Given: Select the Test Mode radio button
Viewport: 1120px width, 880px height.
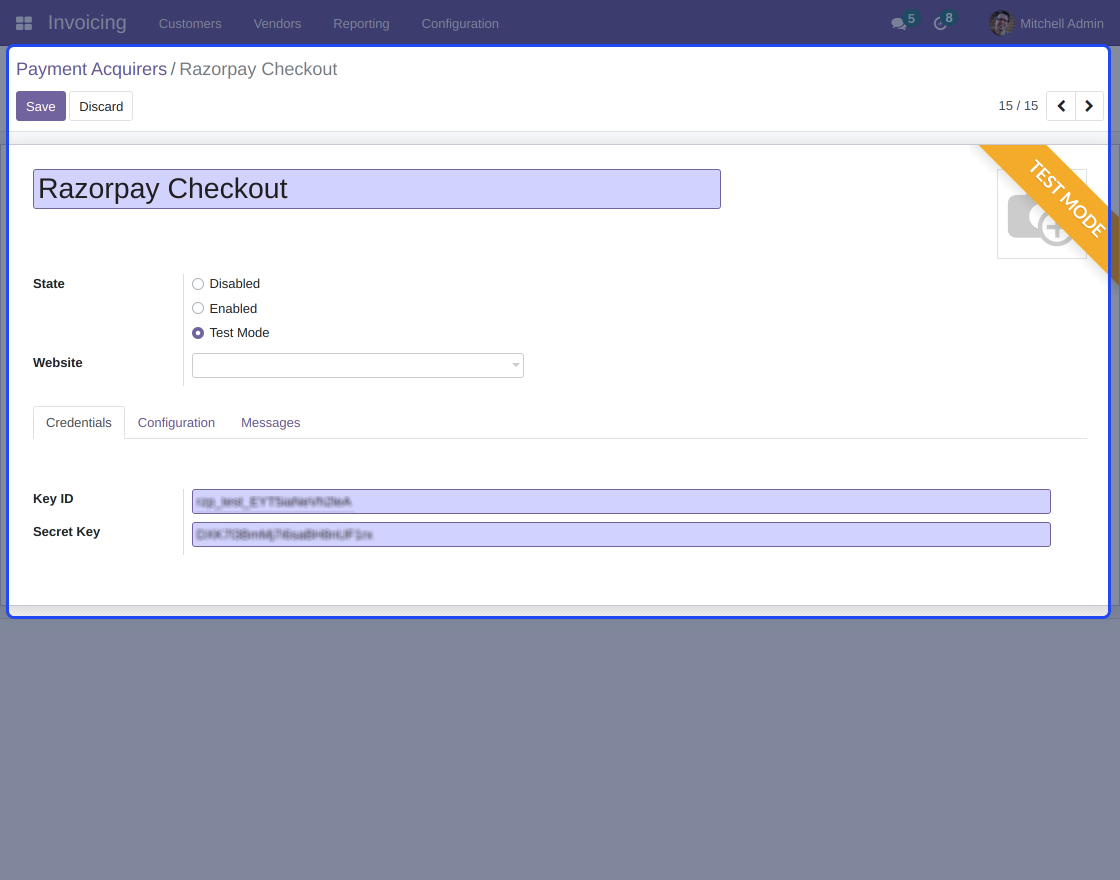Looking at the screenshot, I should (198, 333).
